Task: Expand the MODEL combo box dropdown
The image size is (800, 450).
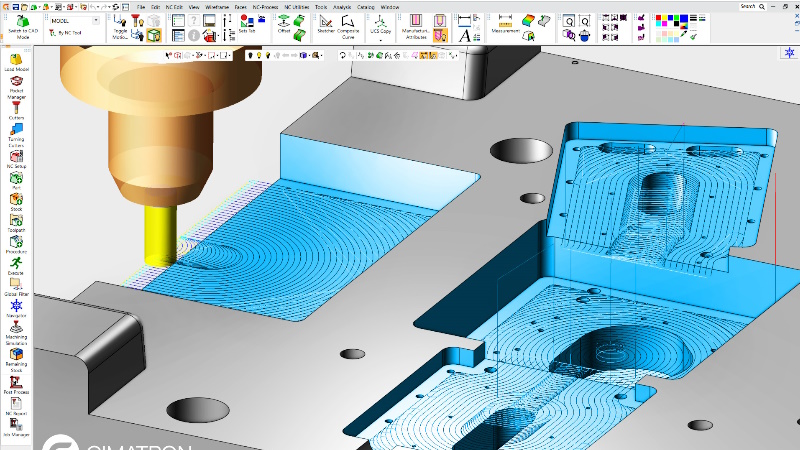Action: pos(96,20)
